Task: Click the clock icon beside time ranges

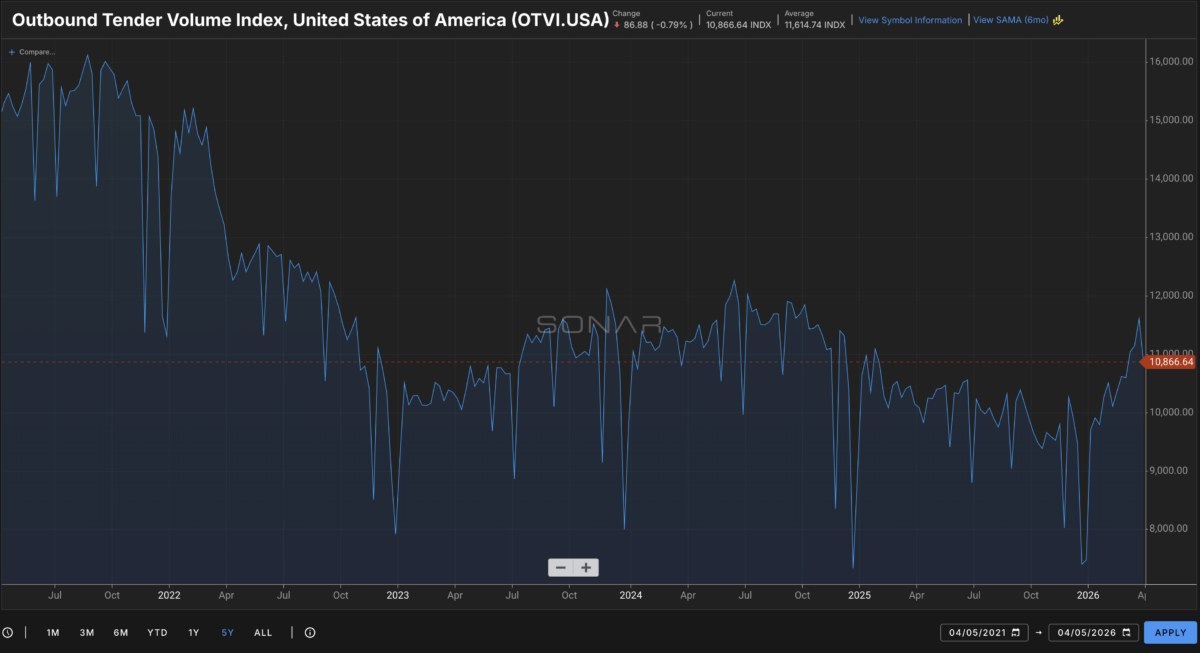Action: tap(8, 633)
